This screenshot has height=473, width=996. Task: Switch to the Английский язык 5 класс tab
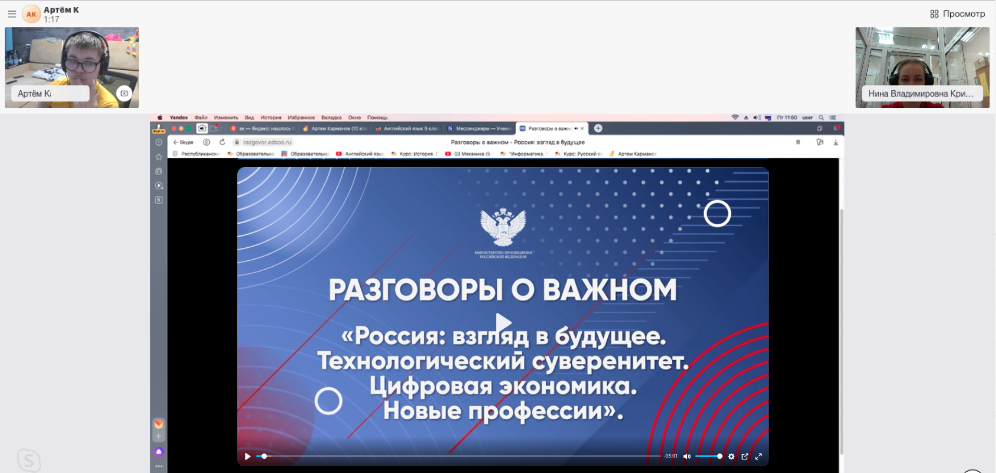[x=407, y=128]
